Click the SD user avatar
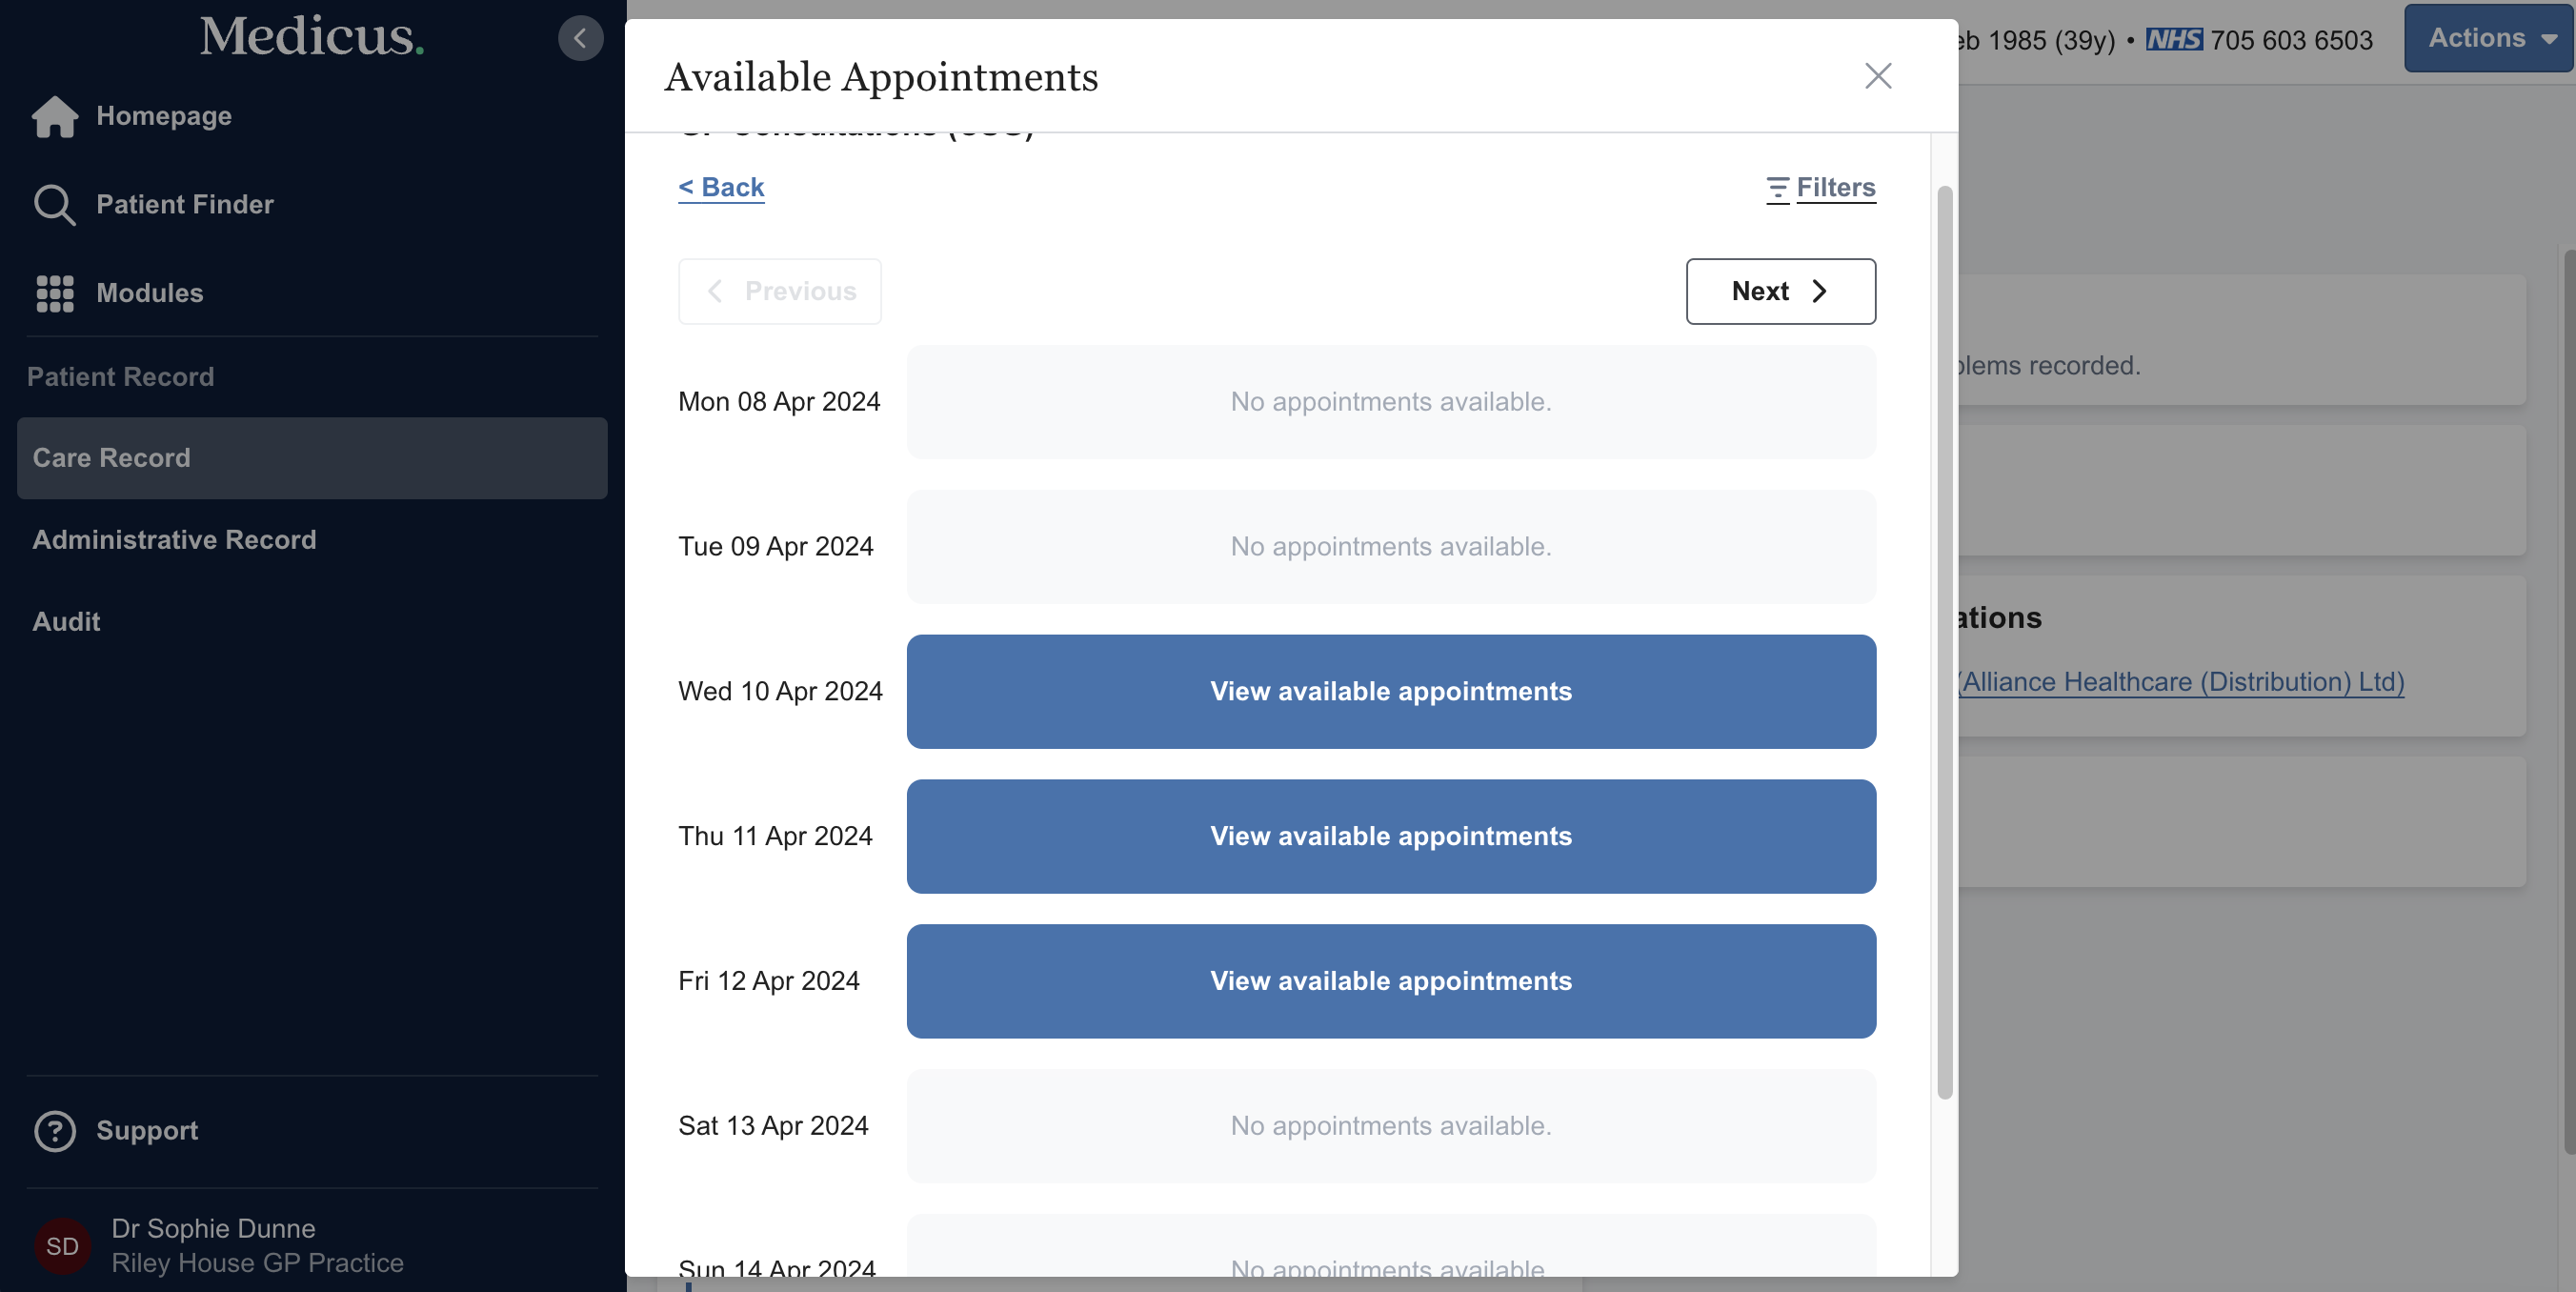2576x1292 pixels. 62,1246
